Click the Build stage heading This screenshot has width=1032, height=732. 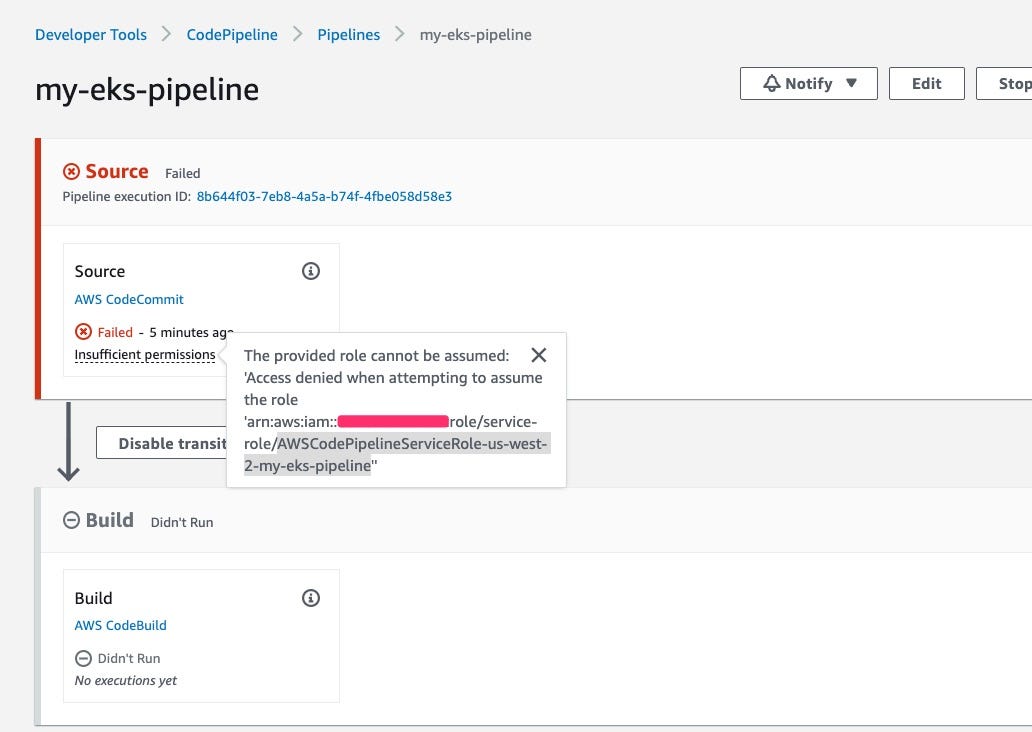tap(110, 521)
